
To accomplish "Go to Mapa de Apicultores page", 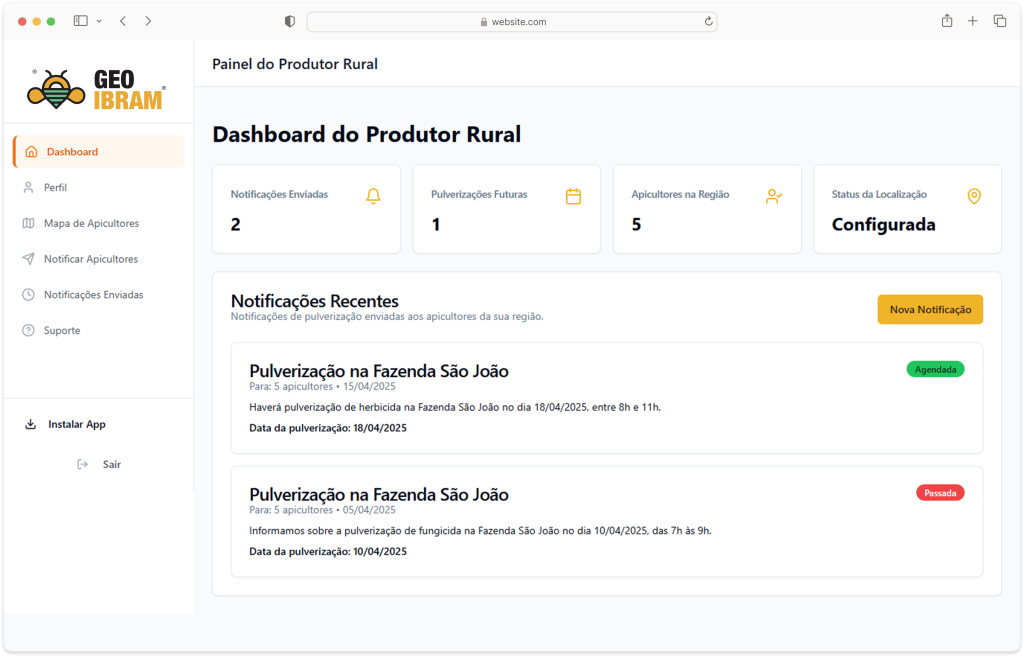I will (91, 223).
